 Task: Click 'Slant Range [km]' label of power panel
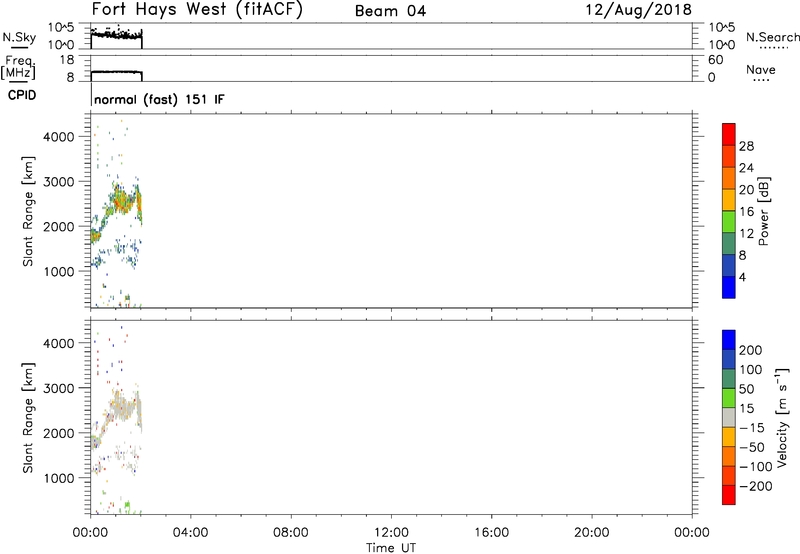(x=28, y=211)
